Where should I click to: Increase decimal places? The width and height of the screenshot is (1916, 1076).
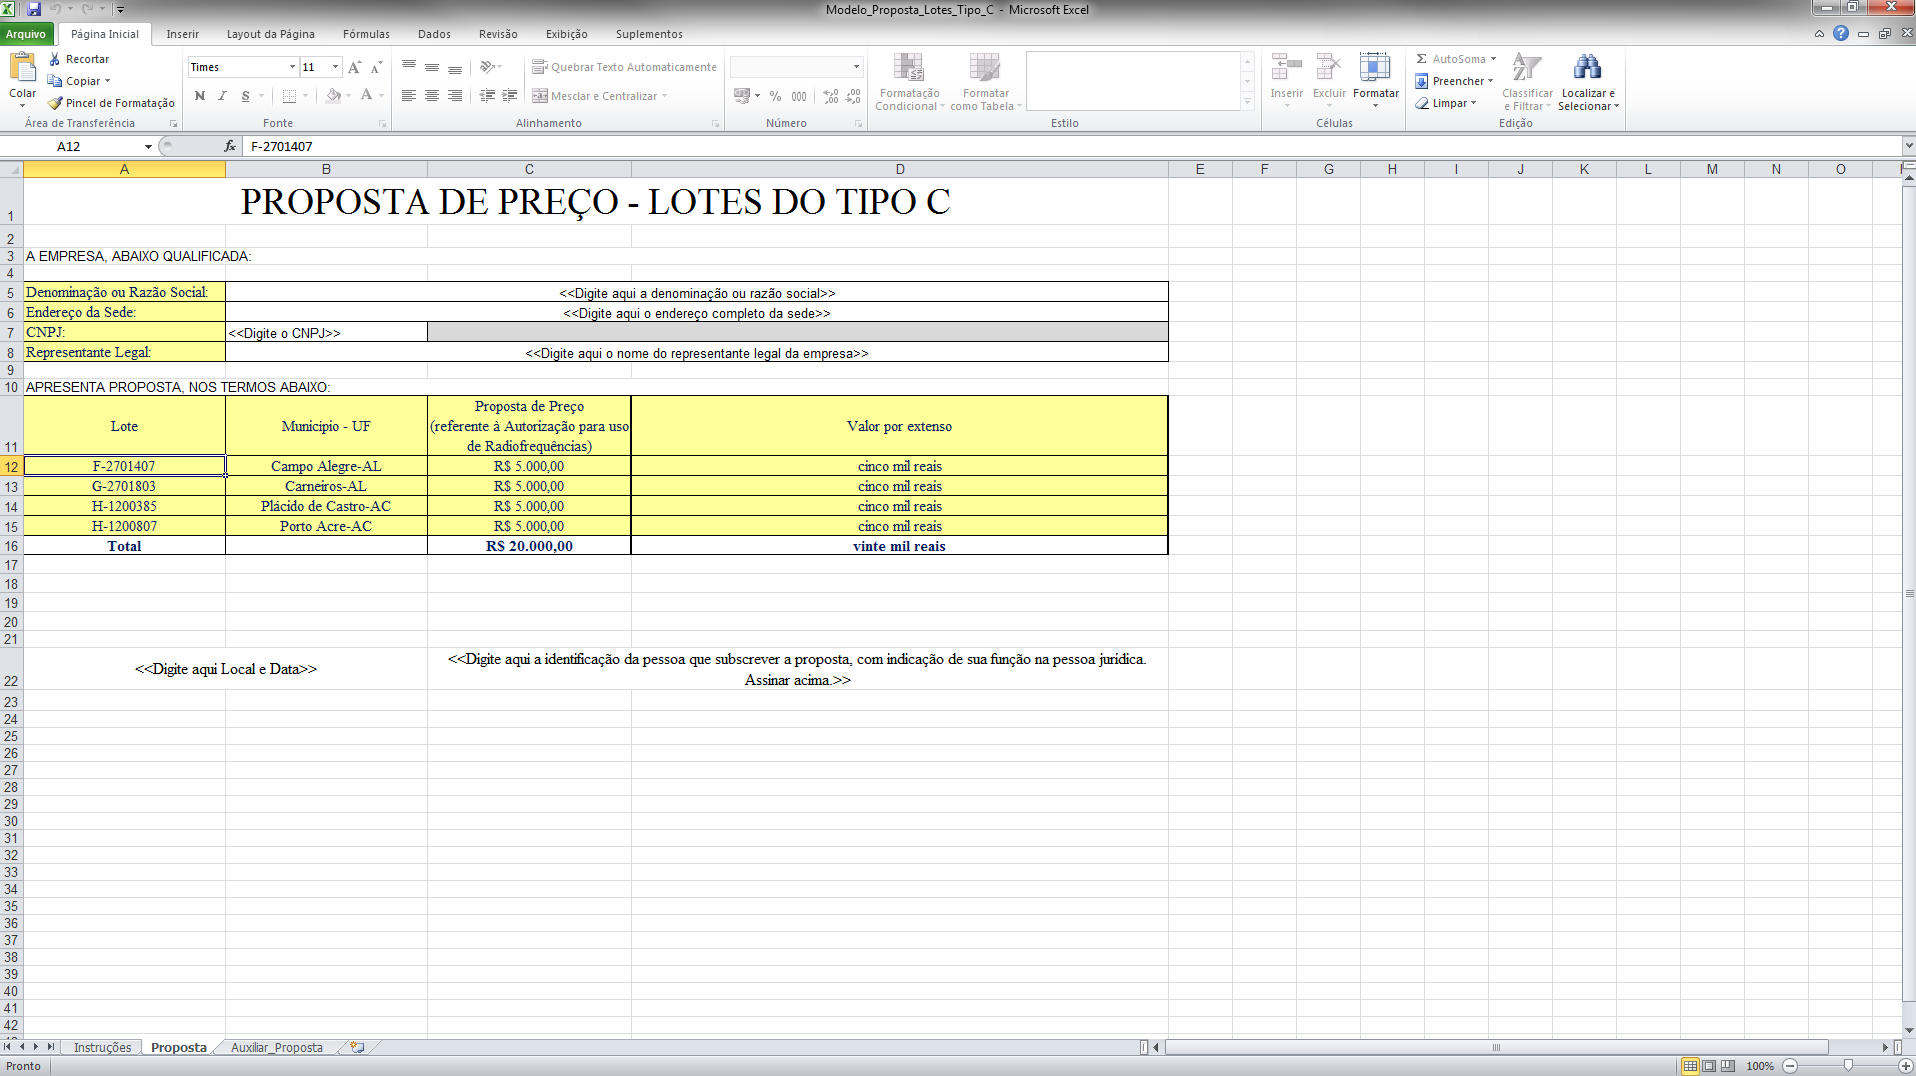(831, 96)
